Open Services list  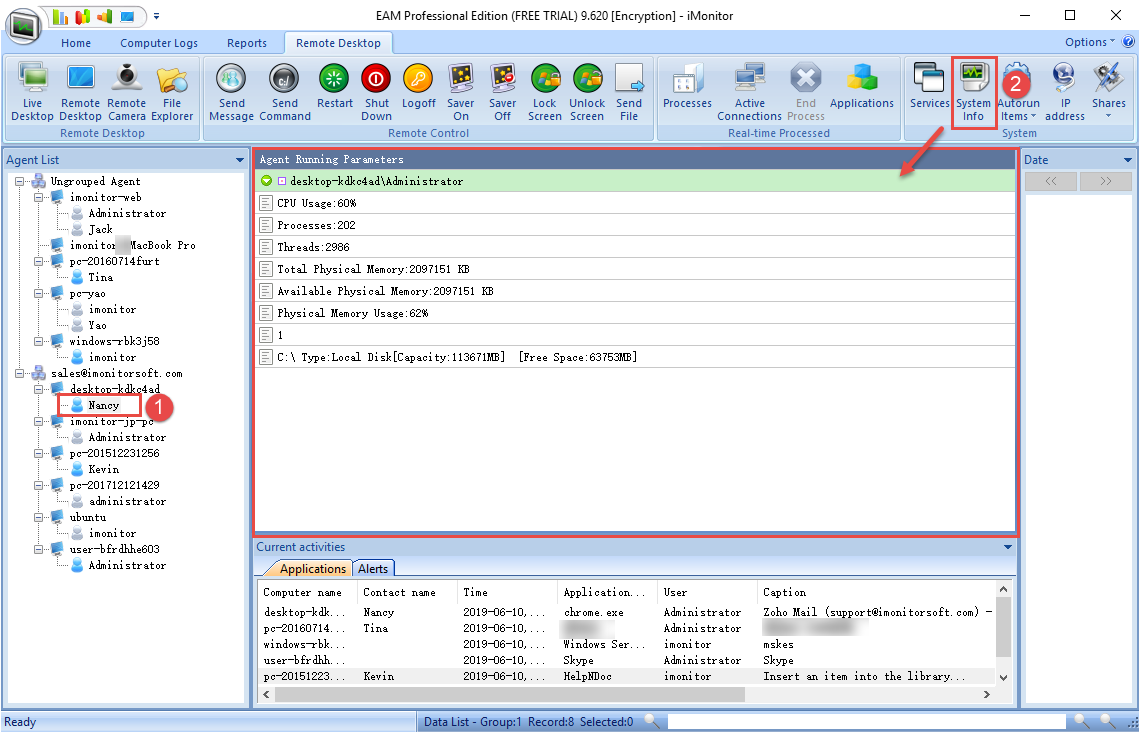(929, 87)
